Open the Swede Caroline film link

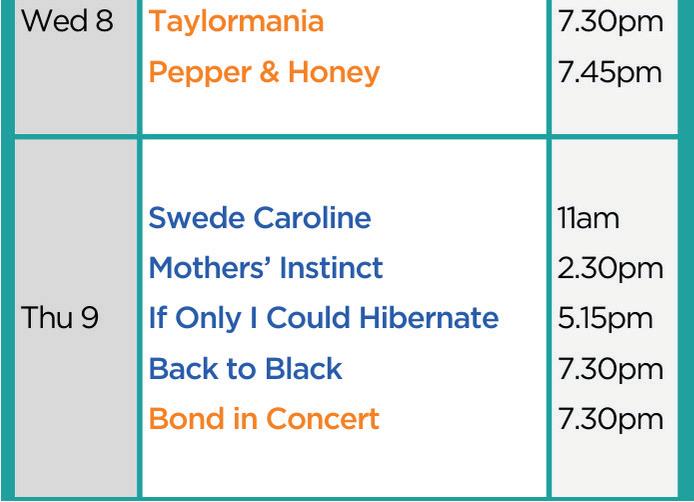pos(259,218)
